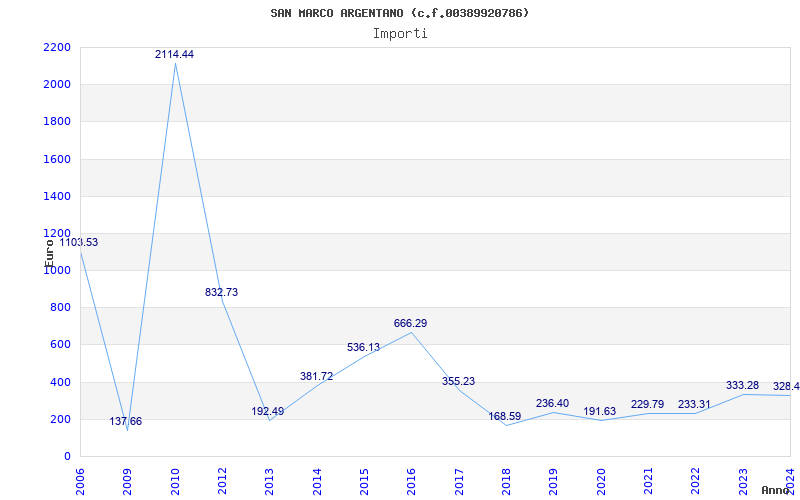Viewport: 800px width, 500px height.
Task: Click the 236.40 data label
Action: coord(552,404)
